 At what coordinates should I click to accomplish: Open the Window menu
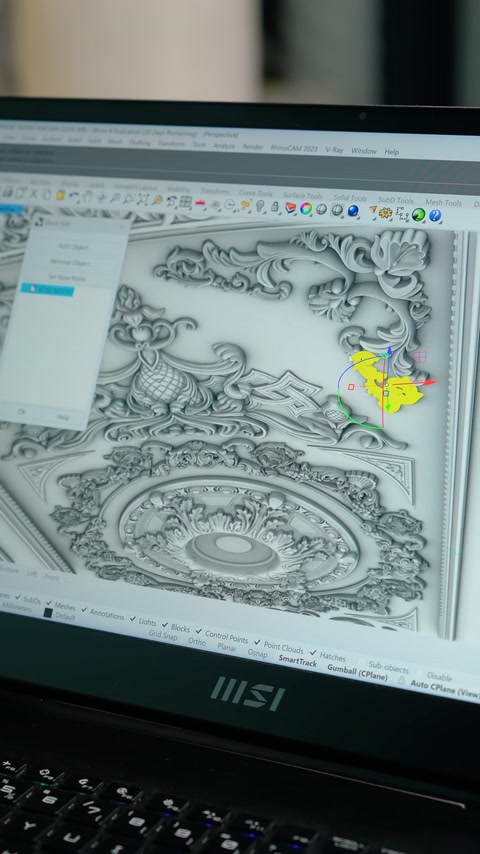click(363, 151)
